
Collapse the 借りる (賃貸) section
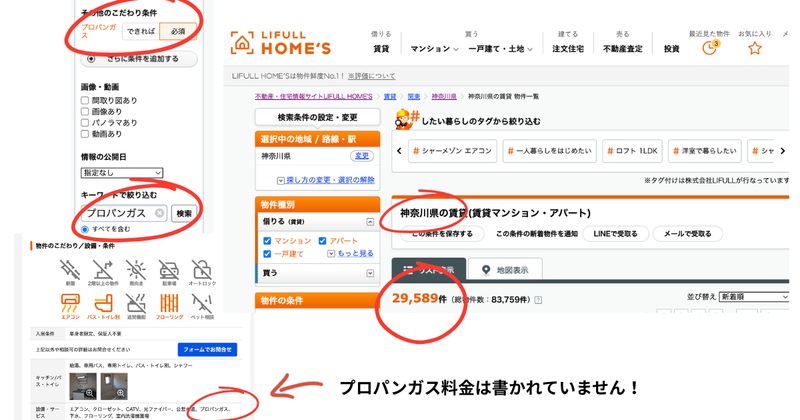[370, 221]
